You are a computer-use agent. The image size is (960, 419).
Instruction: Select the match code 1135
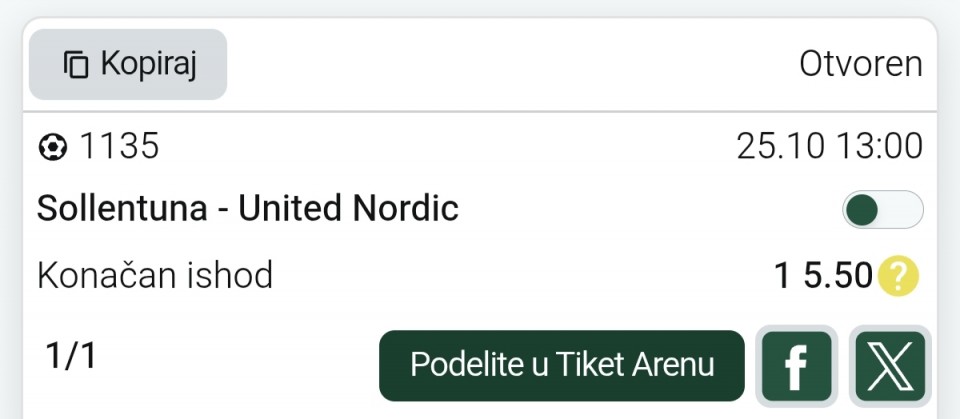(x=119, y=147)
